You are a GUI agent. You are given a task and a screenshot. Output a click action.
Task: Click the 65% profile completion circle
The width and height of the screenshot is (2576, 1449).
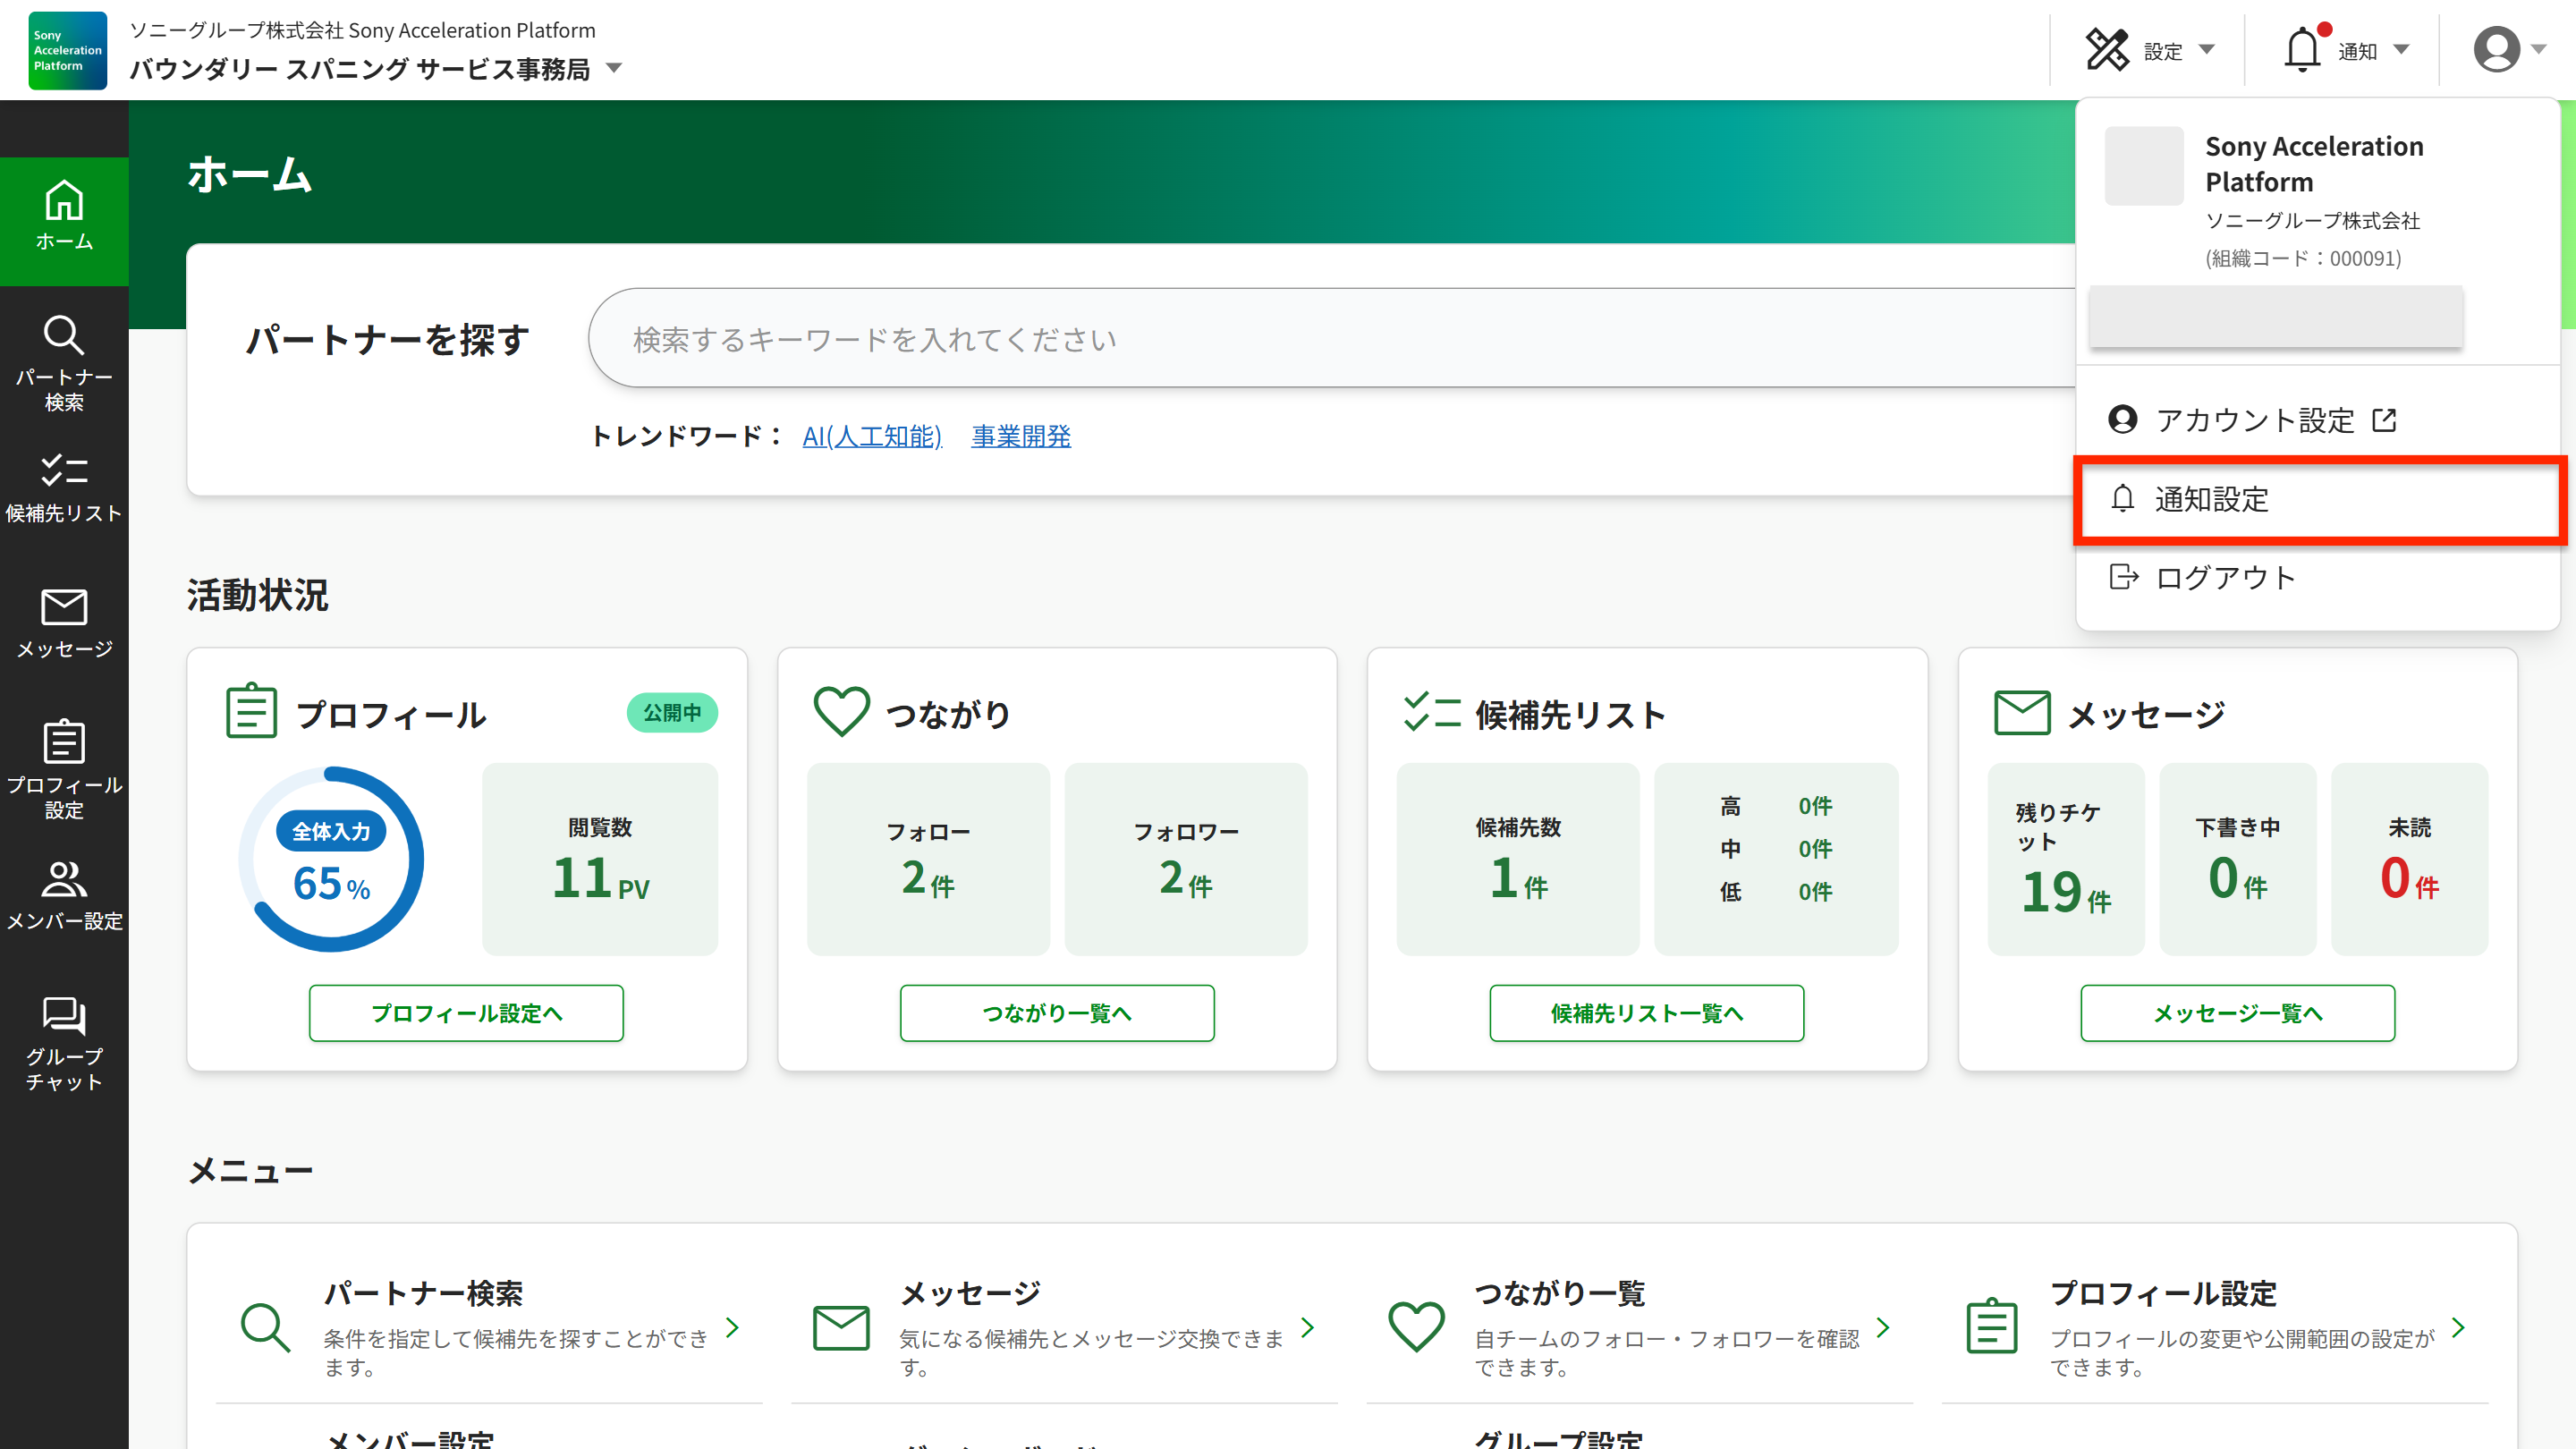[330, 857]
